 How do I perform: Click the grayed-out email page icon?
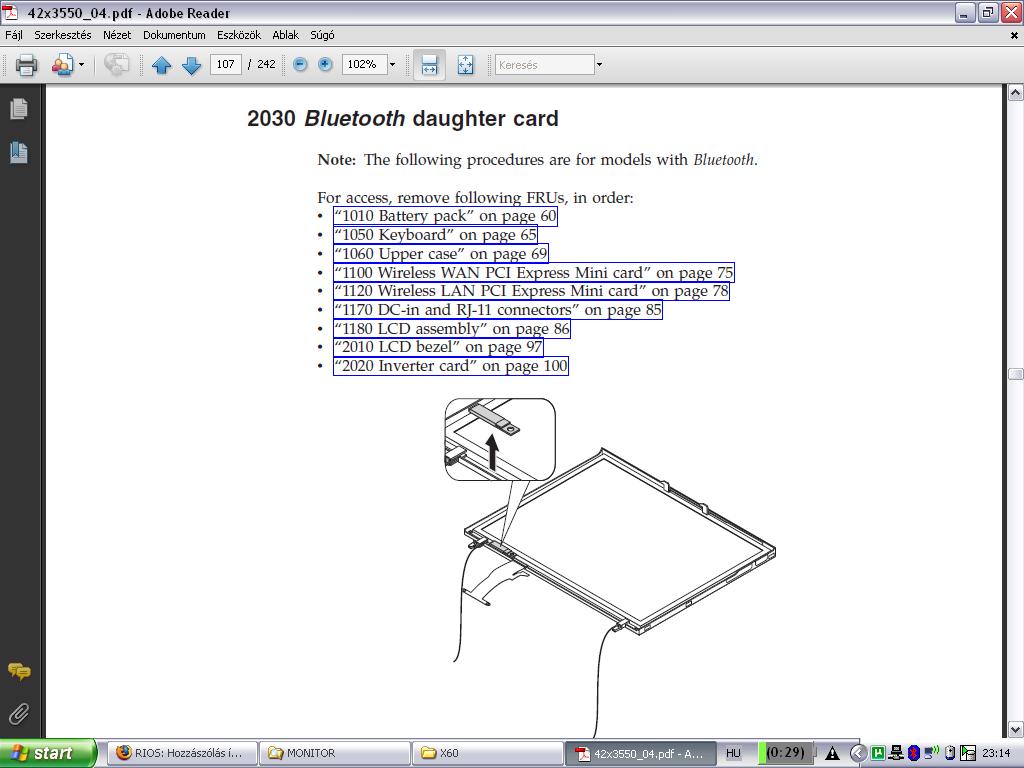(x=116, y=65)
